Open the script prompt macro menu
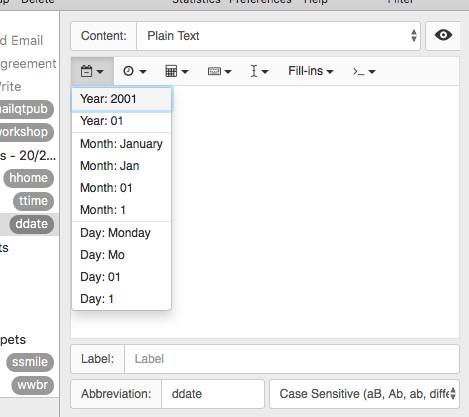 (x=364, y=71)
